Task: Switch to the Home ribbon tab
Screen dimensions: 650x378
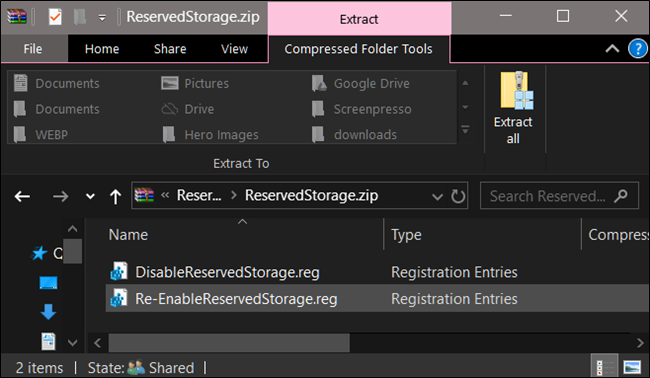Action: tap(102, 49)
